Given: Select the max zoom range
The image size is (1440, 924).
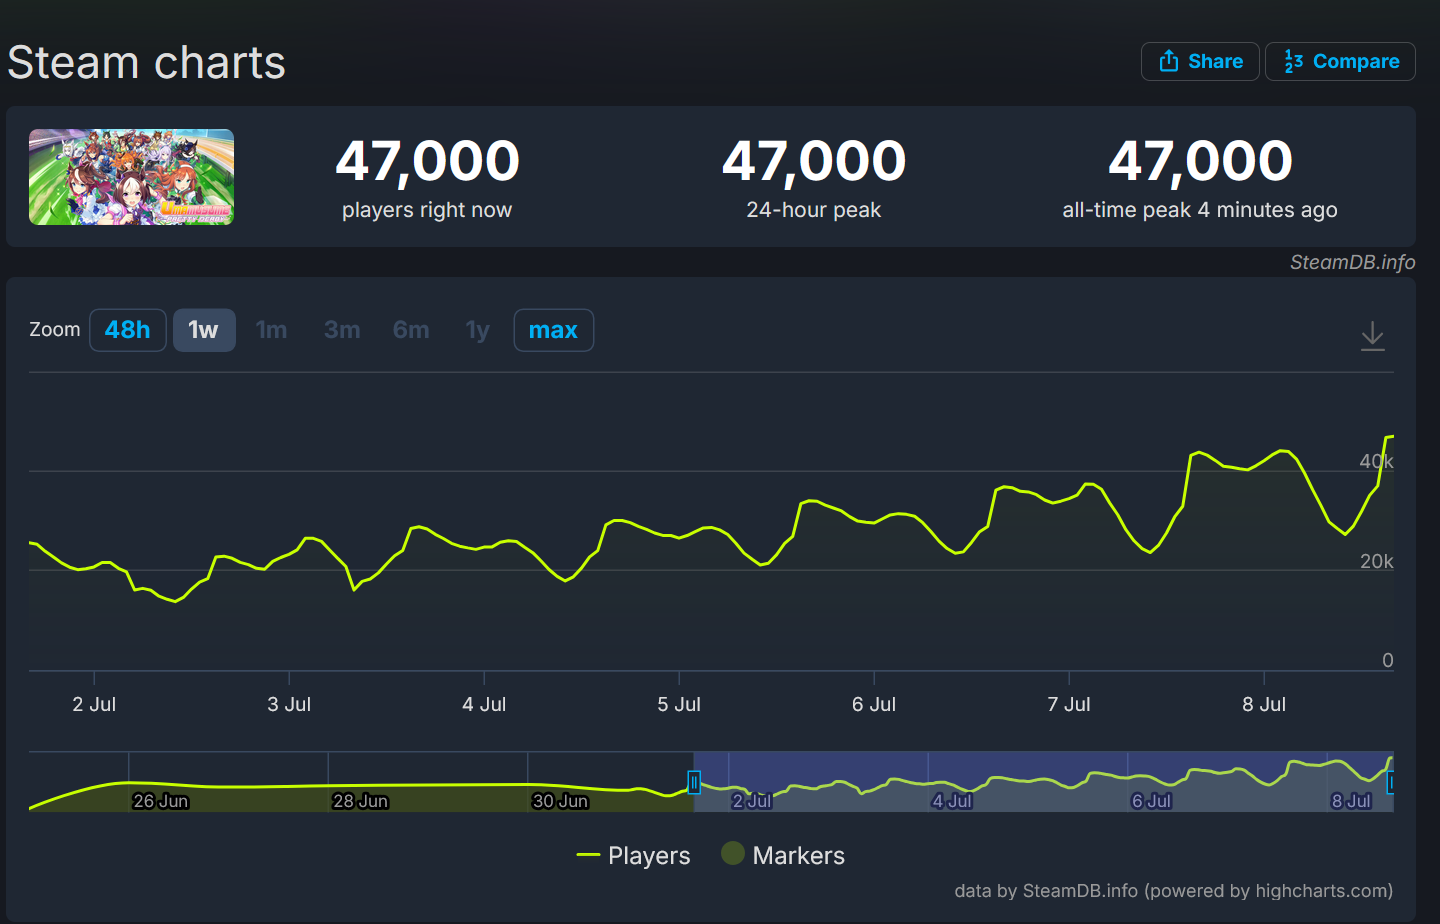Looking at the screenshot, I should point(553,330).
